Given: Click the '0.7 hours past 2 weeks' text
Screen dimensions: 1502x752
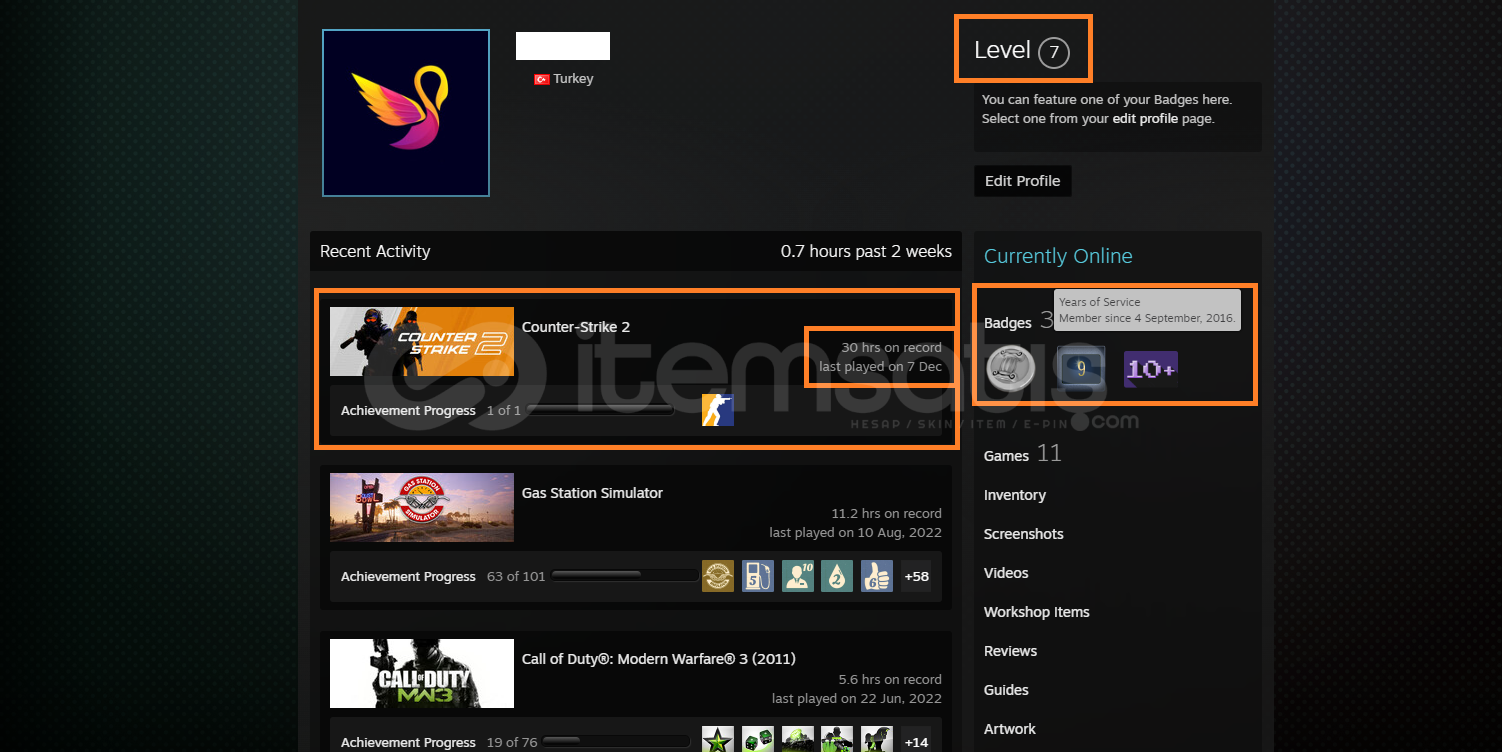Looking at the screenshot, I should click(866, 251).
